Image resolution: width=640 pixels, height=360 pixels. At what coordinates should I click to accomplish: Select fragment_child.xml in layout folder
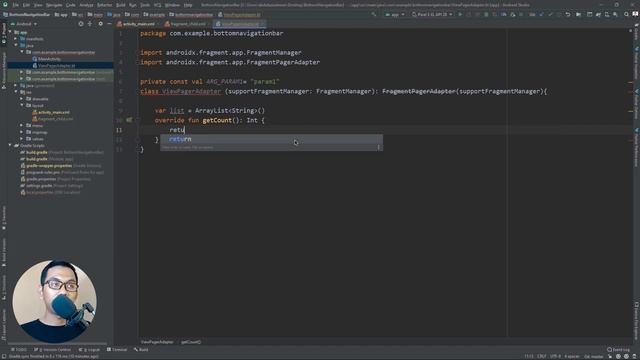point(53,119)
